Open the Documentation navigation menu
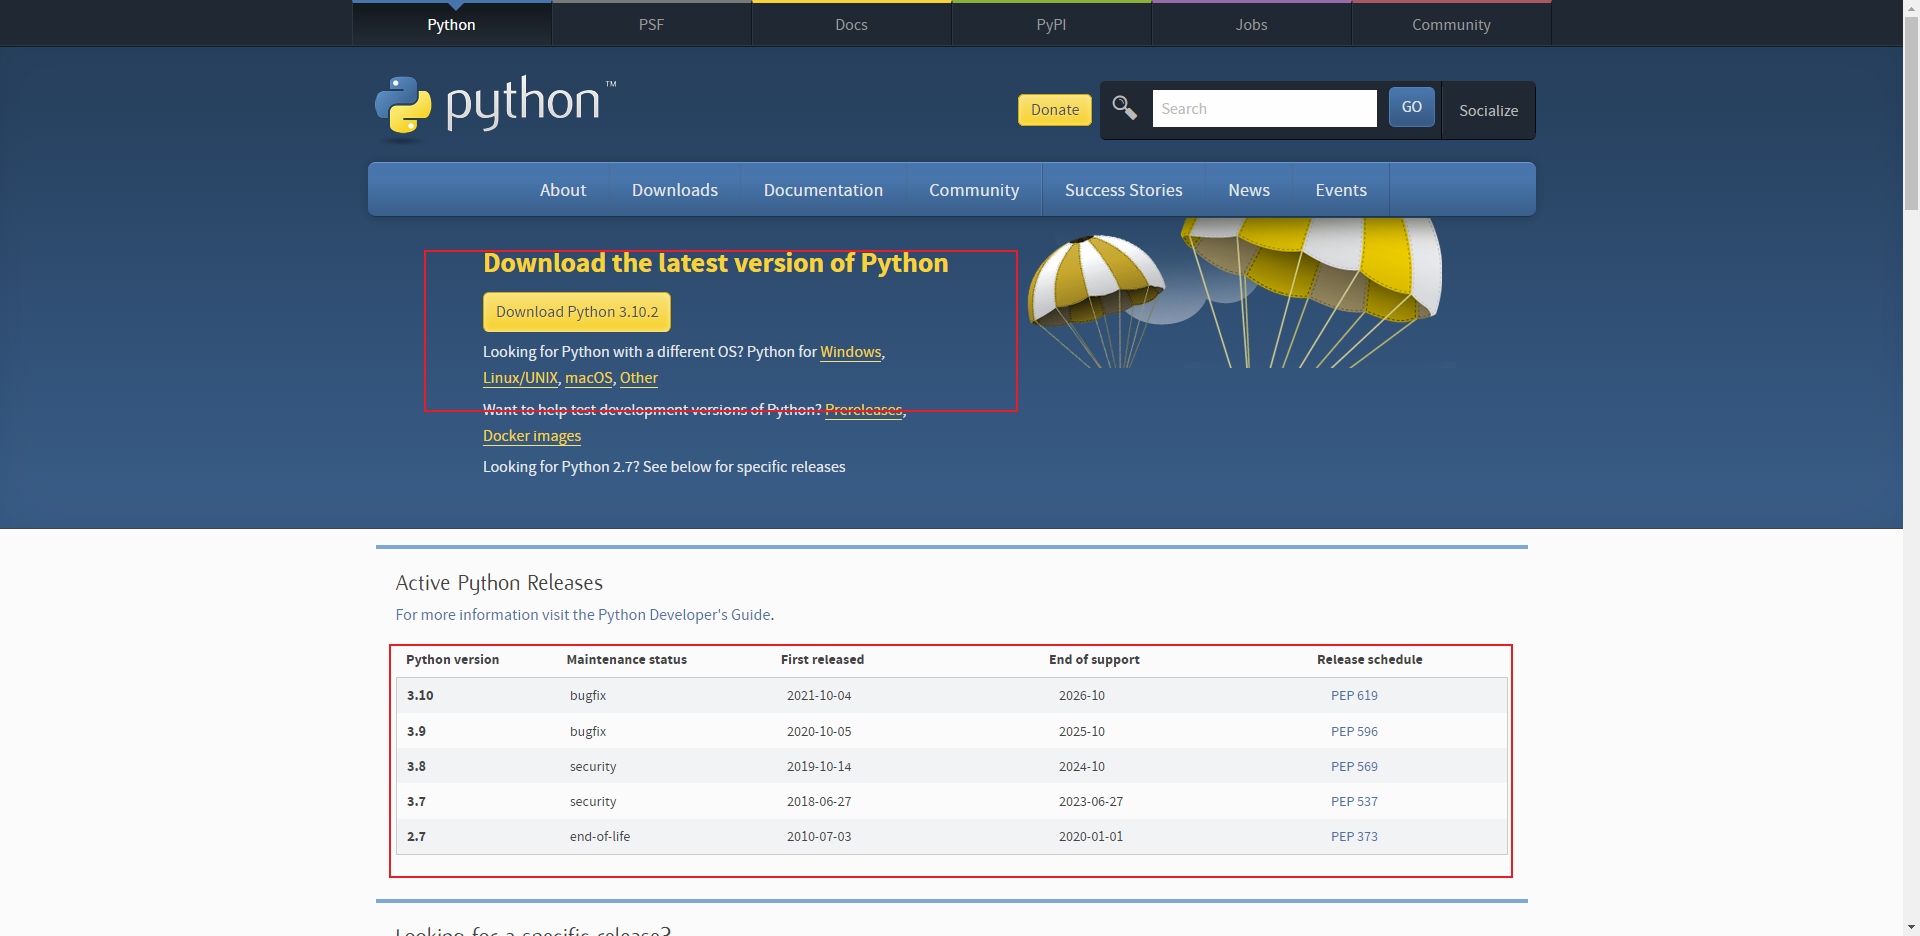 [823, 190]
